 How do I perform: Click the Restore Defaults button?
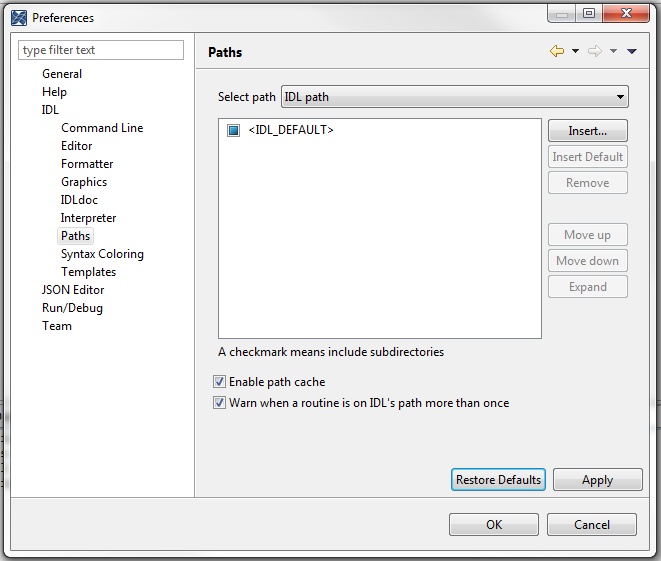pos(498,480)
